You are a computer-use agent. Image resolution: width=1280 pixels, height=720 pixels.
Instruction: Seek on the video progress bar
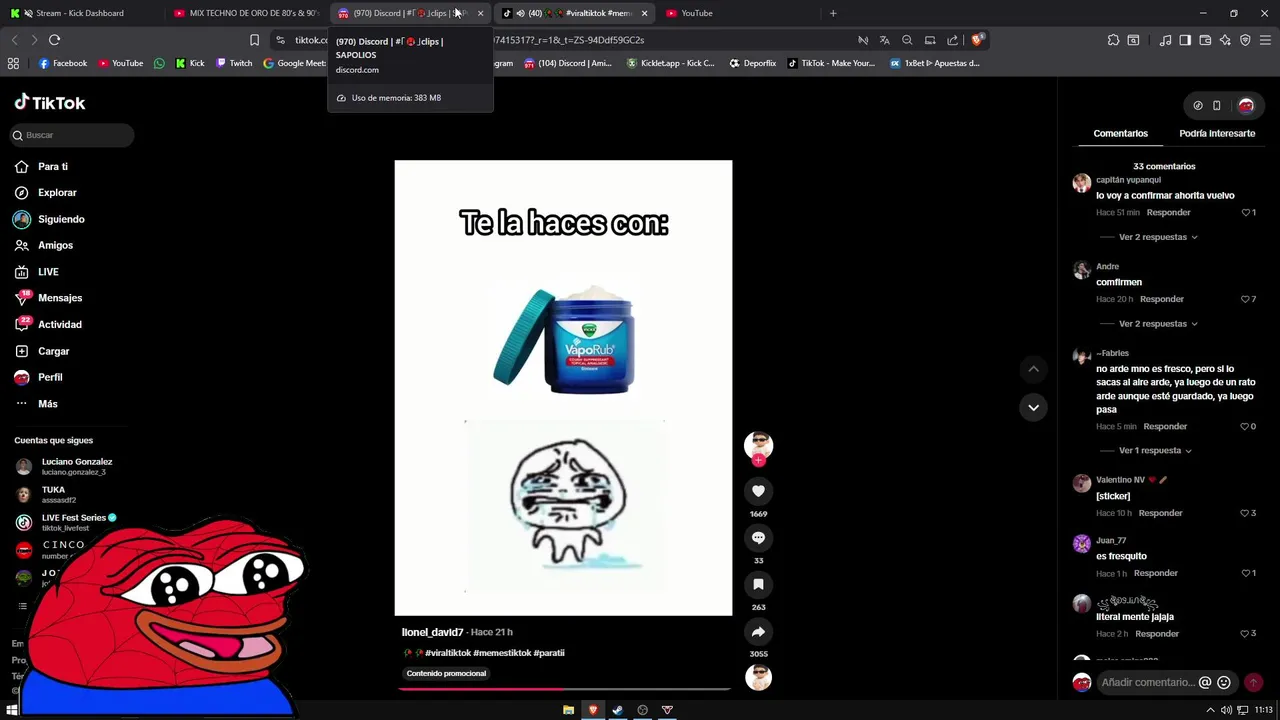564,689
